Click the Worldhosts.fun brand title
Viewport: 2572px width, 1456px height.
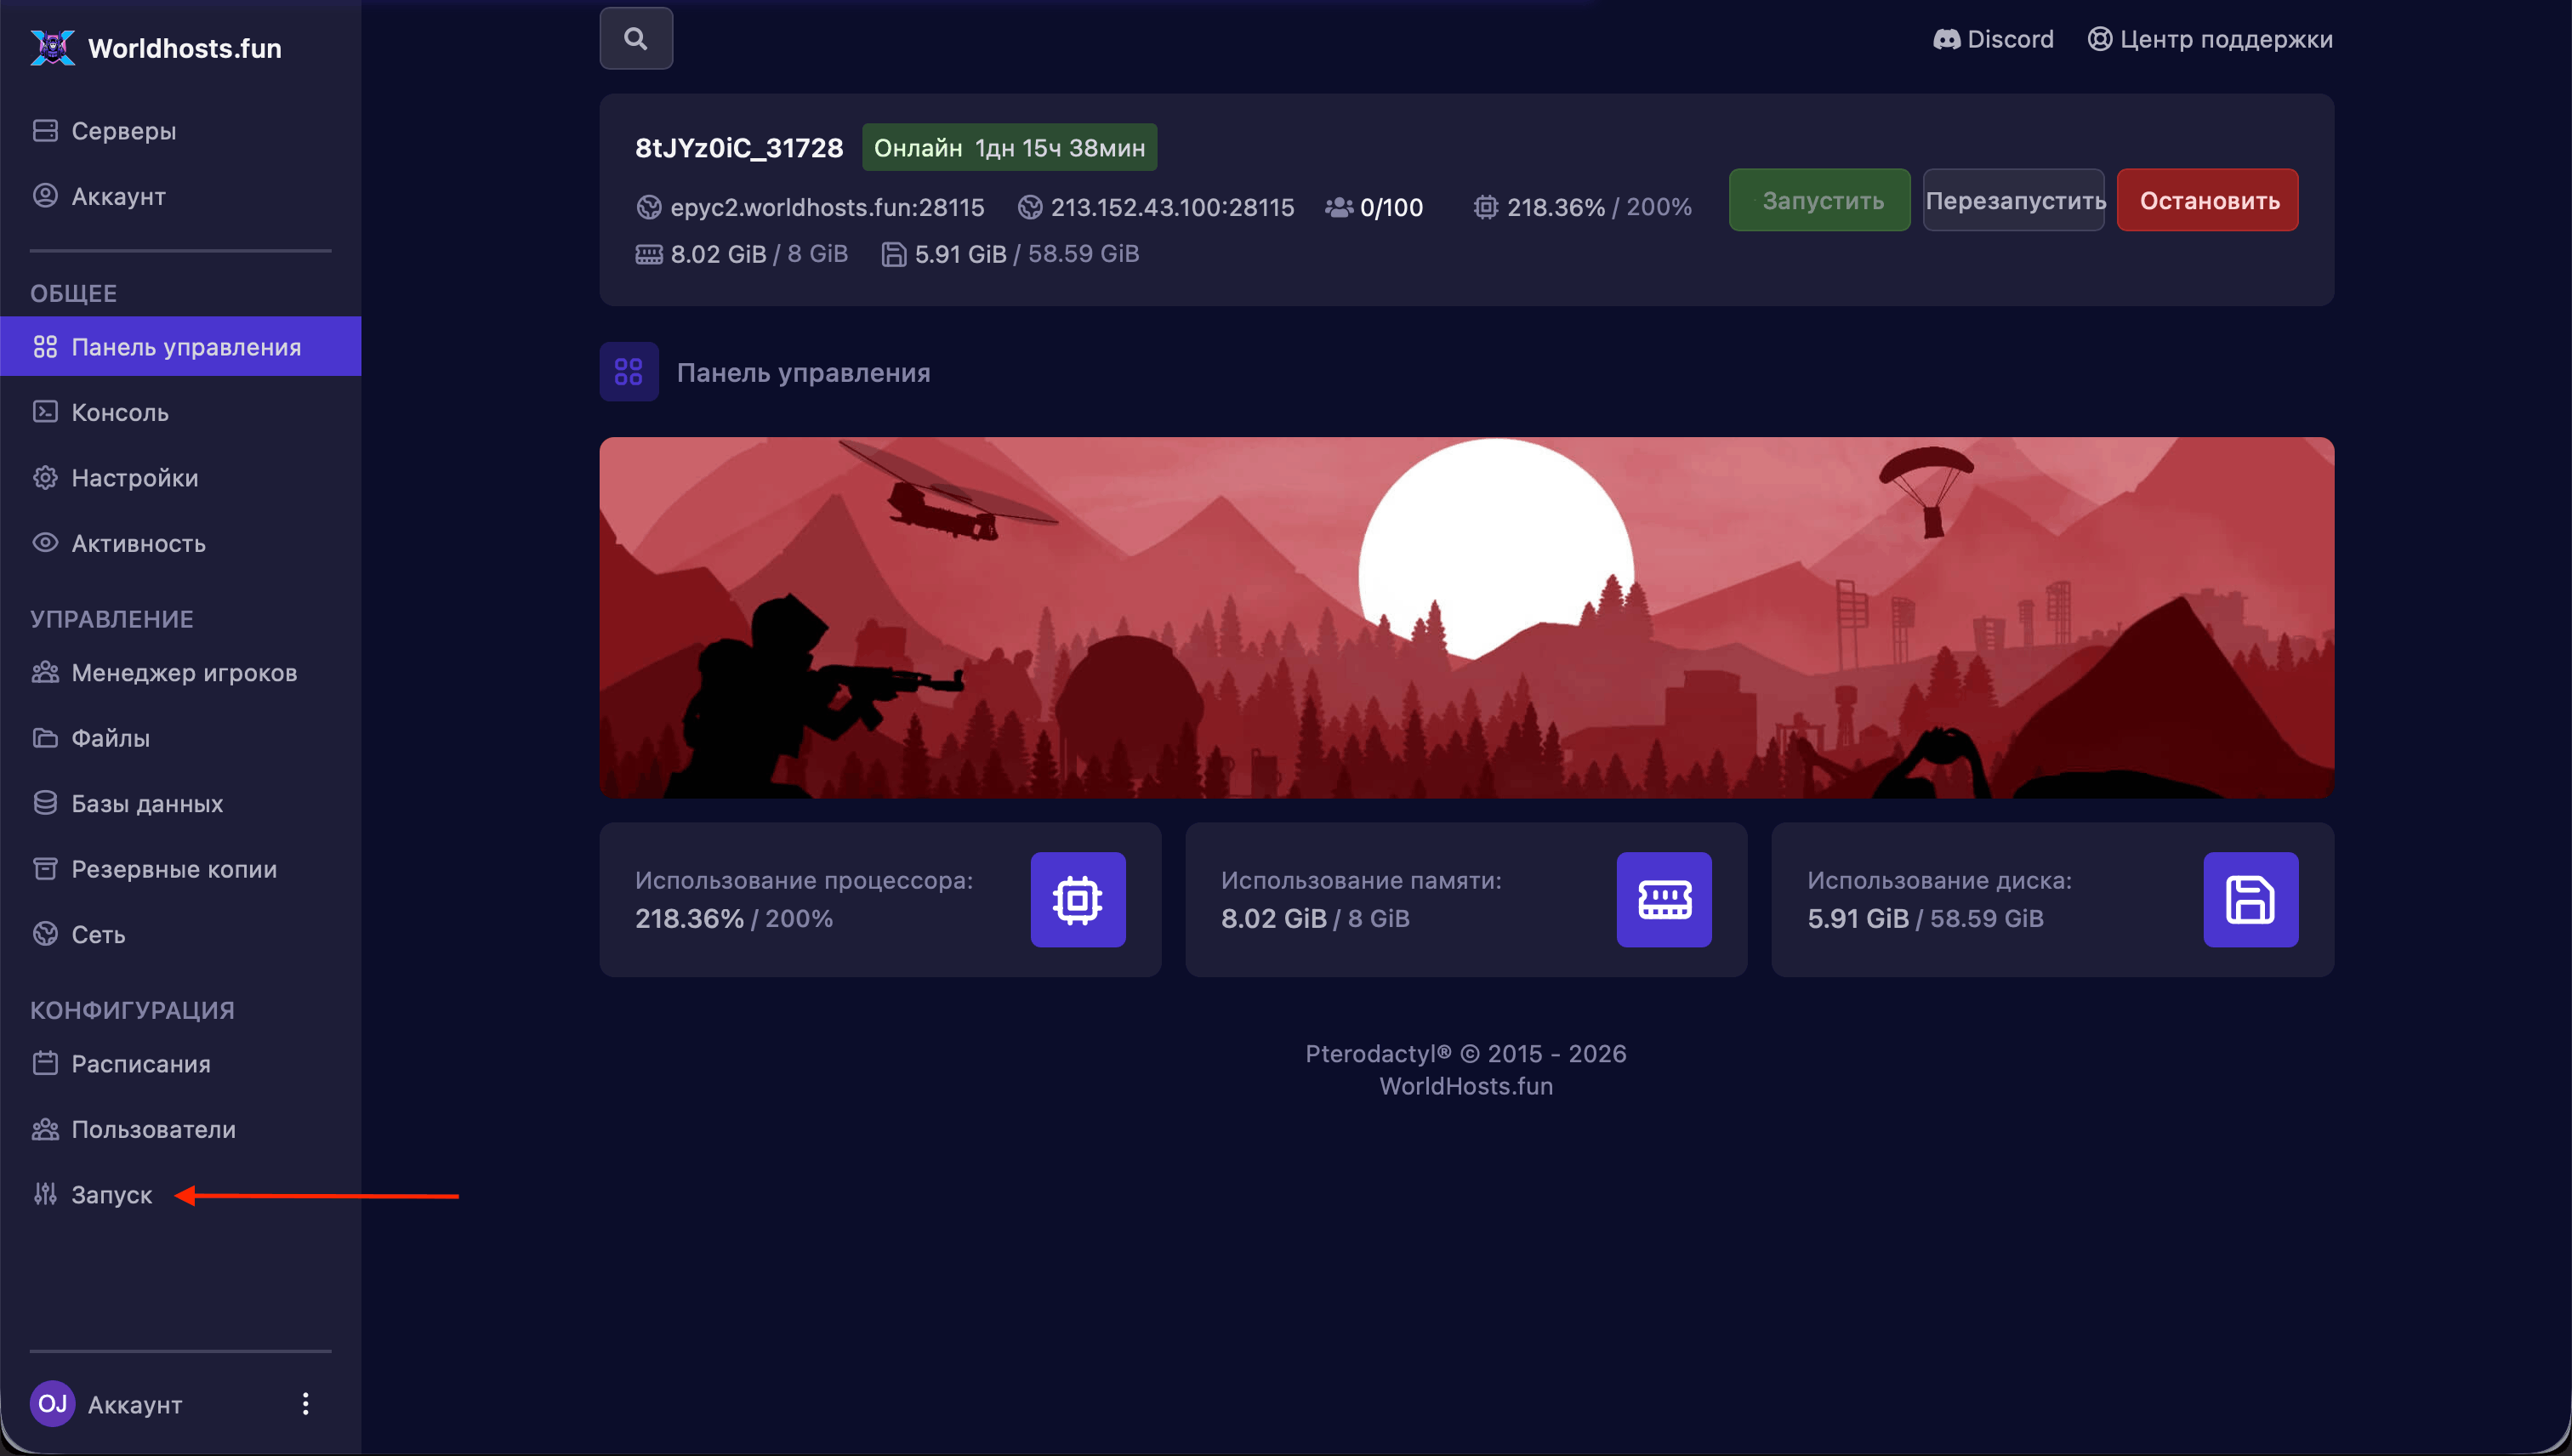pos(185,48)
